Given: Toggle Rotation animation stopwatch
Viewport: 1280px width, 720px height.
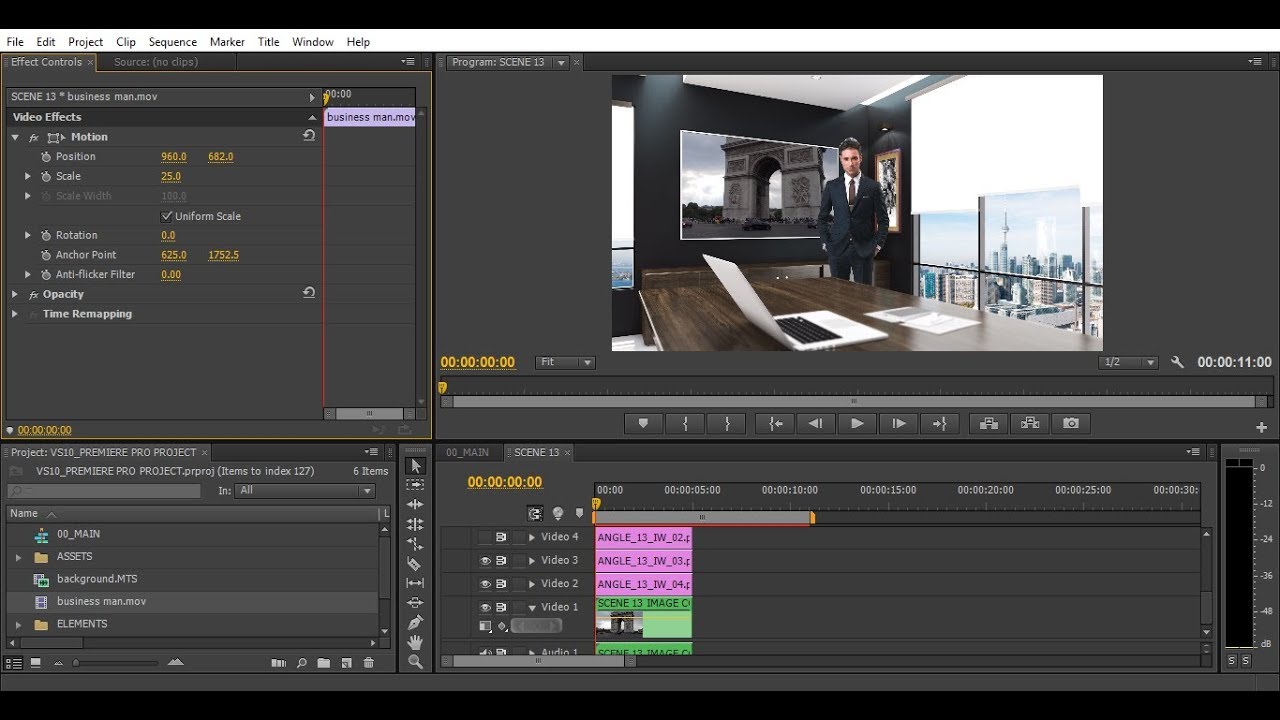Looking at the screenshot, I should pos(45,235).
